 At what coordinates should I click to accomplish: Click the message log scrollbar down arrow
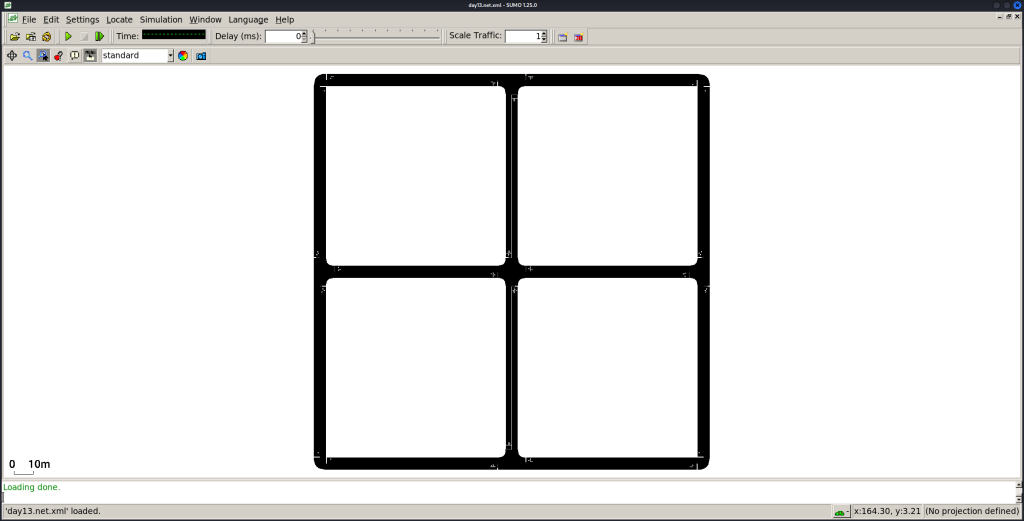[1018, 498]
